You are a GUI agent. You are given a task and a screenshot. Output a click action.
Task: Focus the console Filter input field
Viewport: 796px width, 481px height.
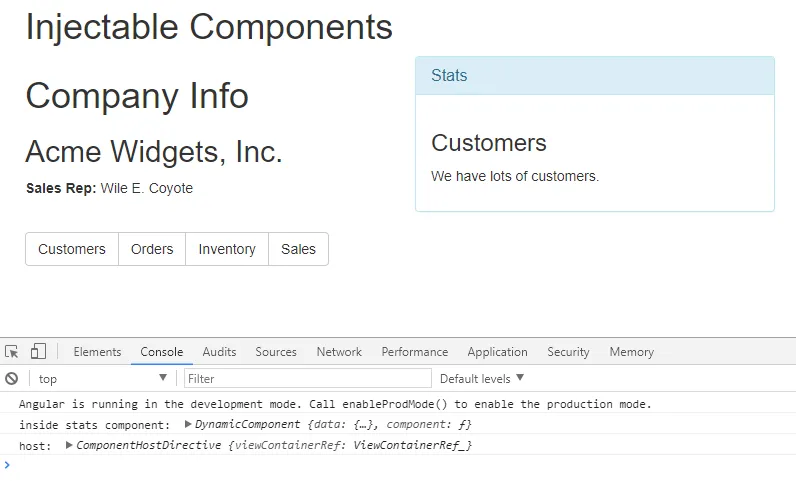tap(308, 379)
